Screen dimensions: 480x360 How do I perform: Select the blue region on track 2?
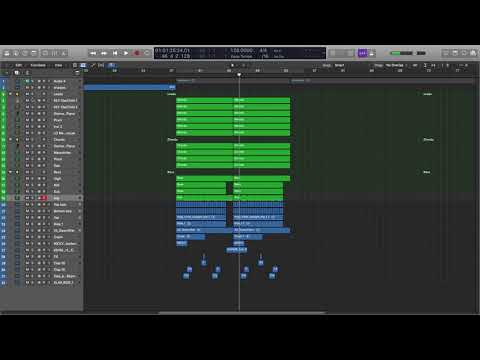tap(130, 87)
